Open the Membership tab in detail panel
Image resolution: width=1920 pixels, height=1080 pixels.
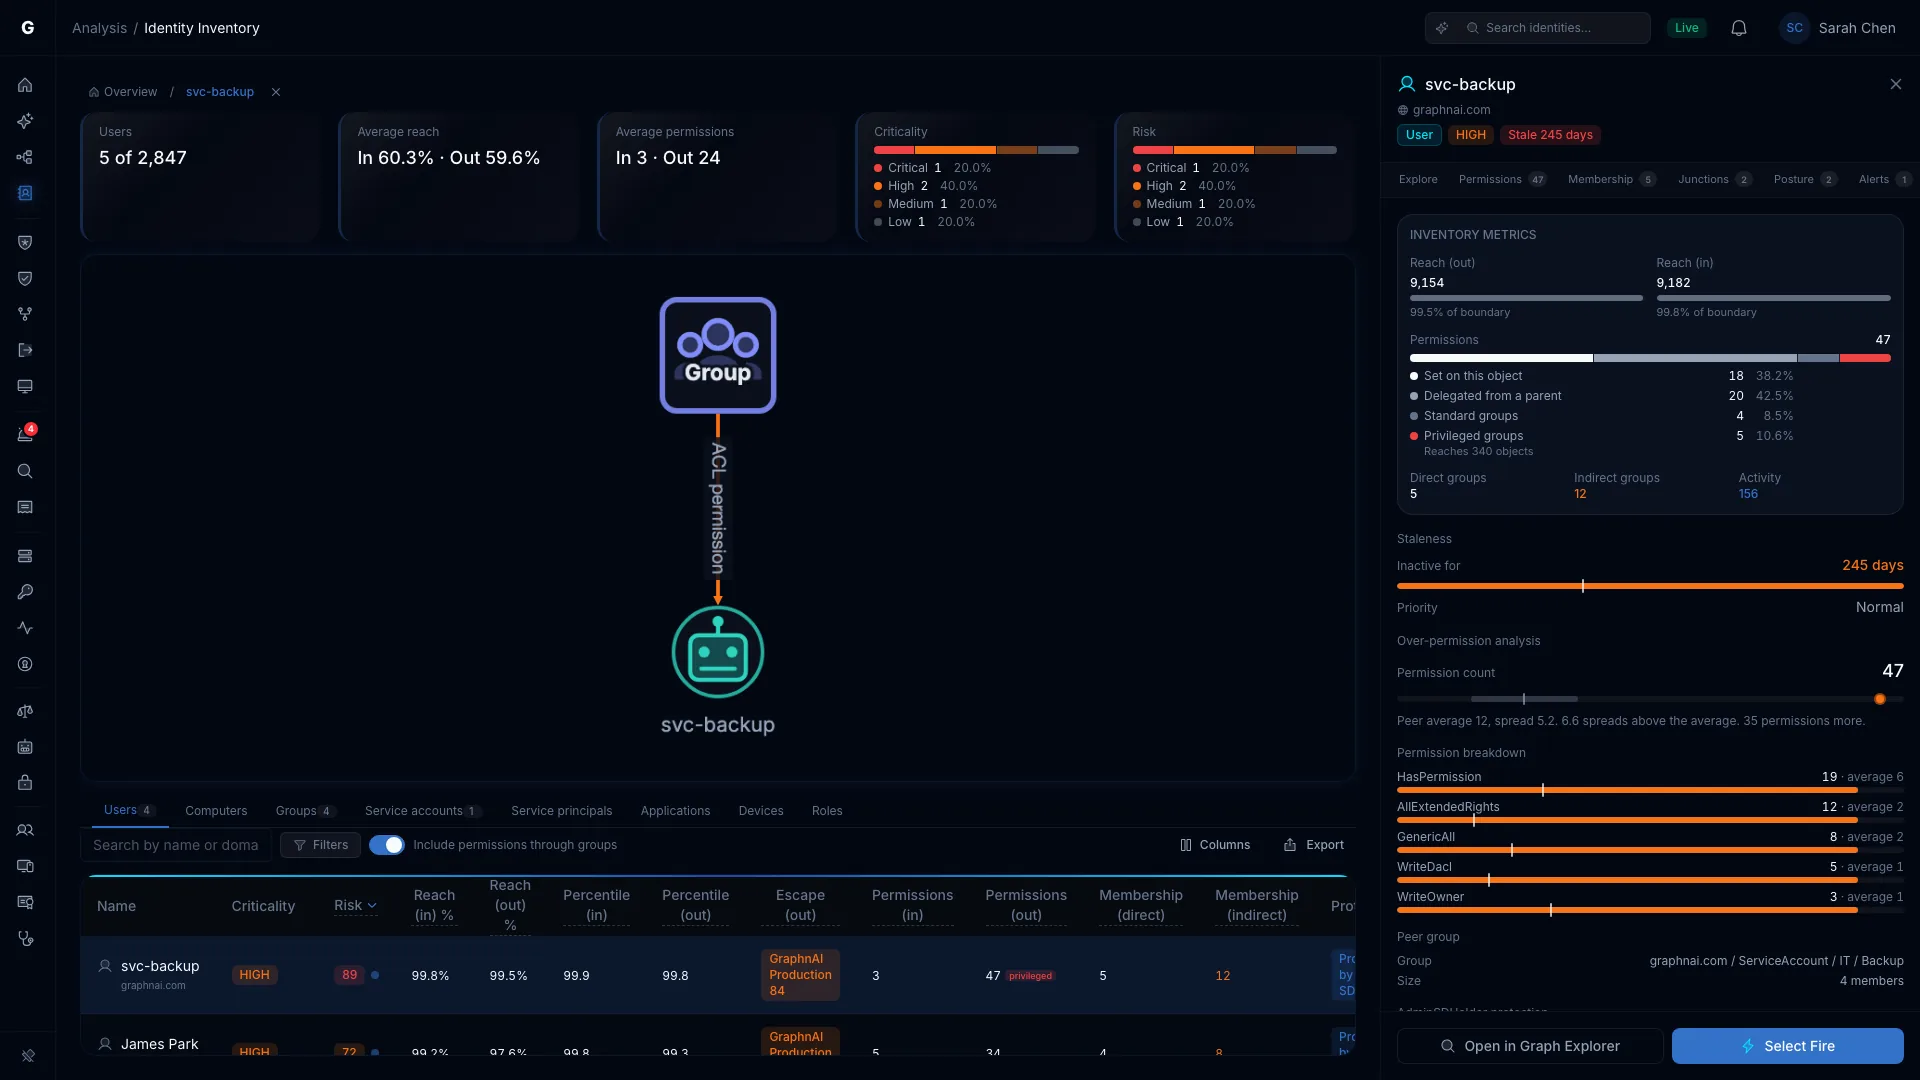click(1612, 179)
